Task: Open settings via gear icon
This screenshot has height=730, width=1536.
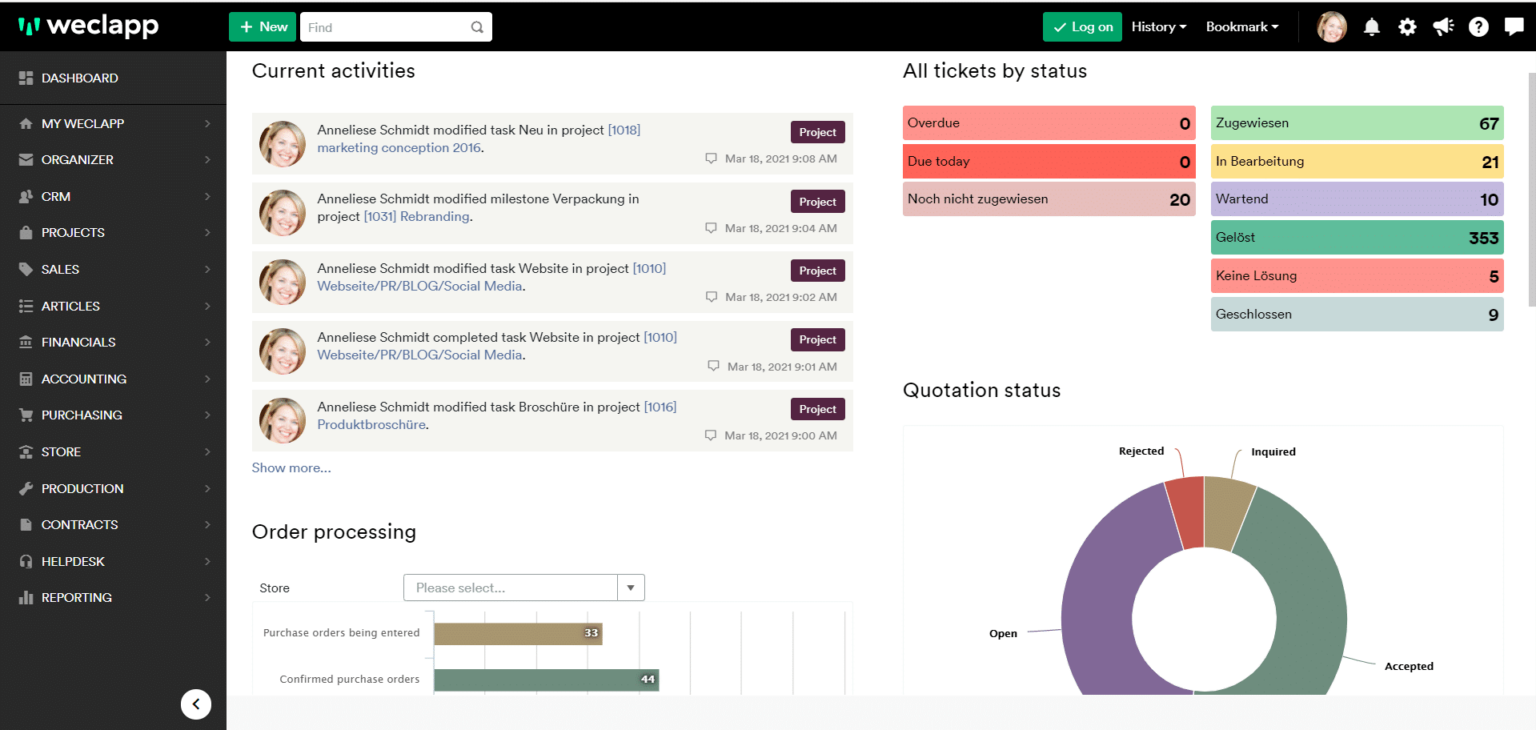Action: [1407, 27]
